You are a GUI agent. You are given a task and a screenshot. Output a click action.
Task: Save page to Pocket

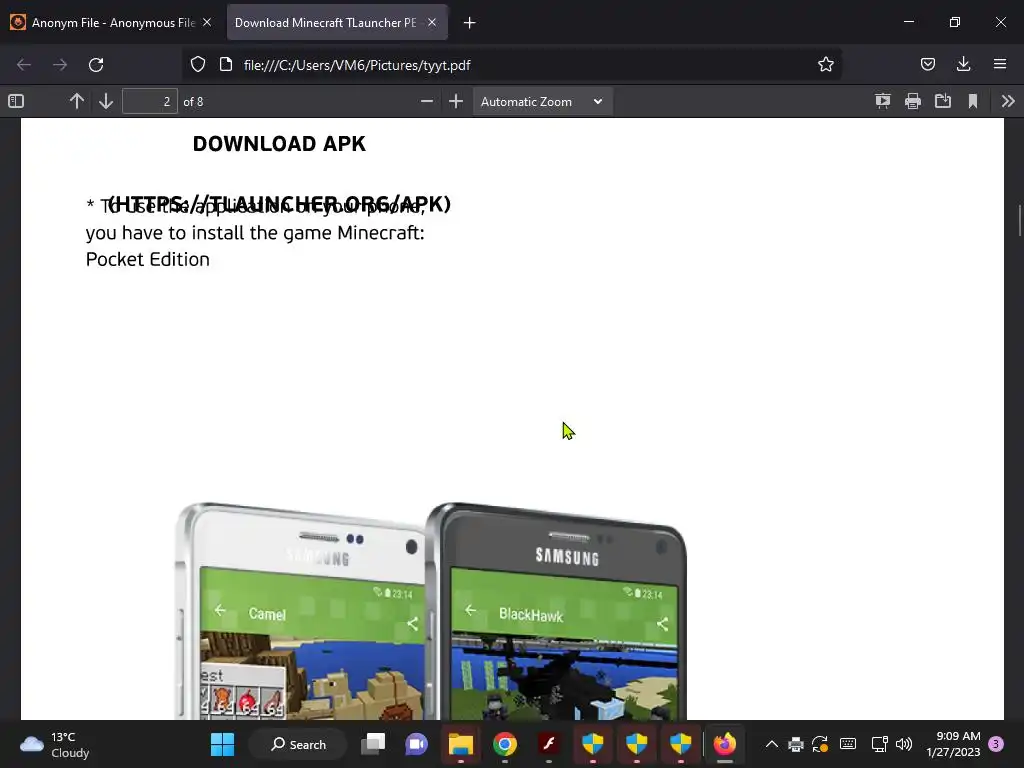point(927,64)
